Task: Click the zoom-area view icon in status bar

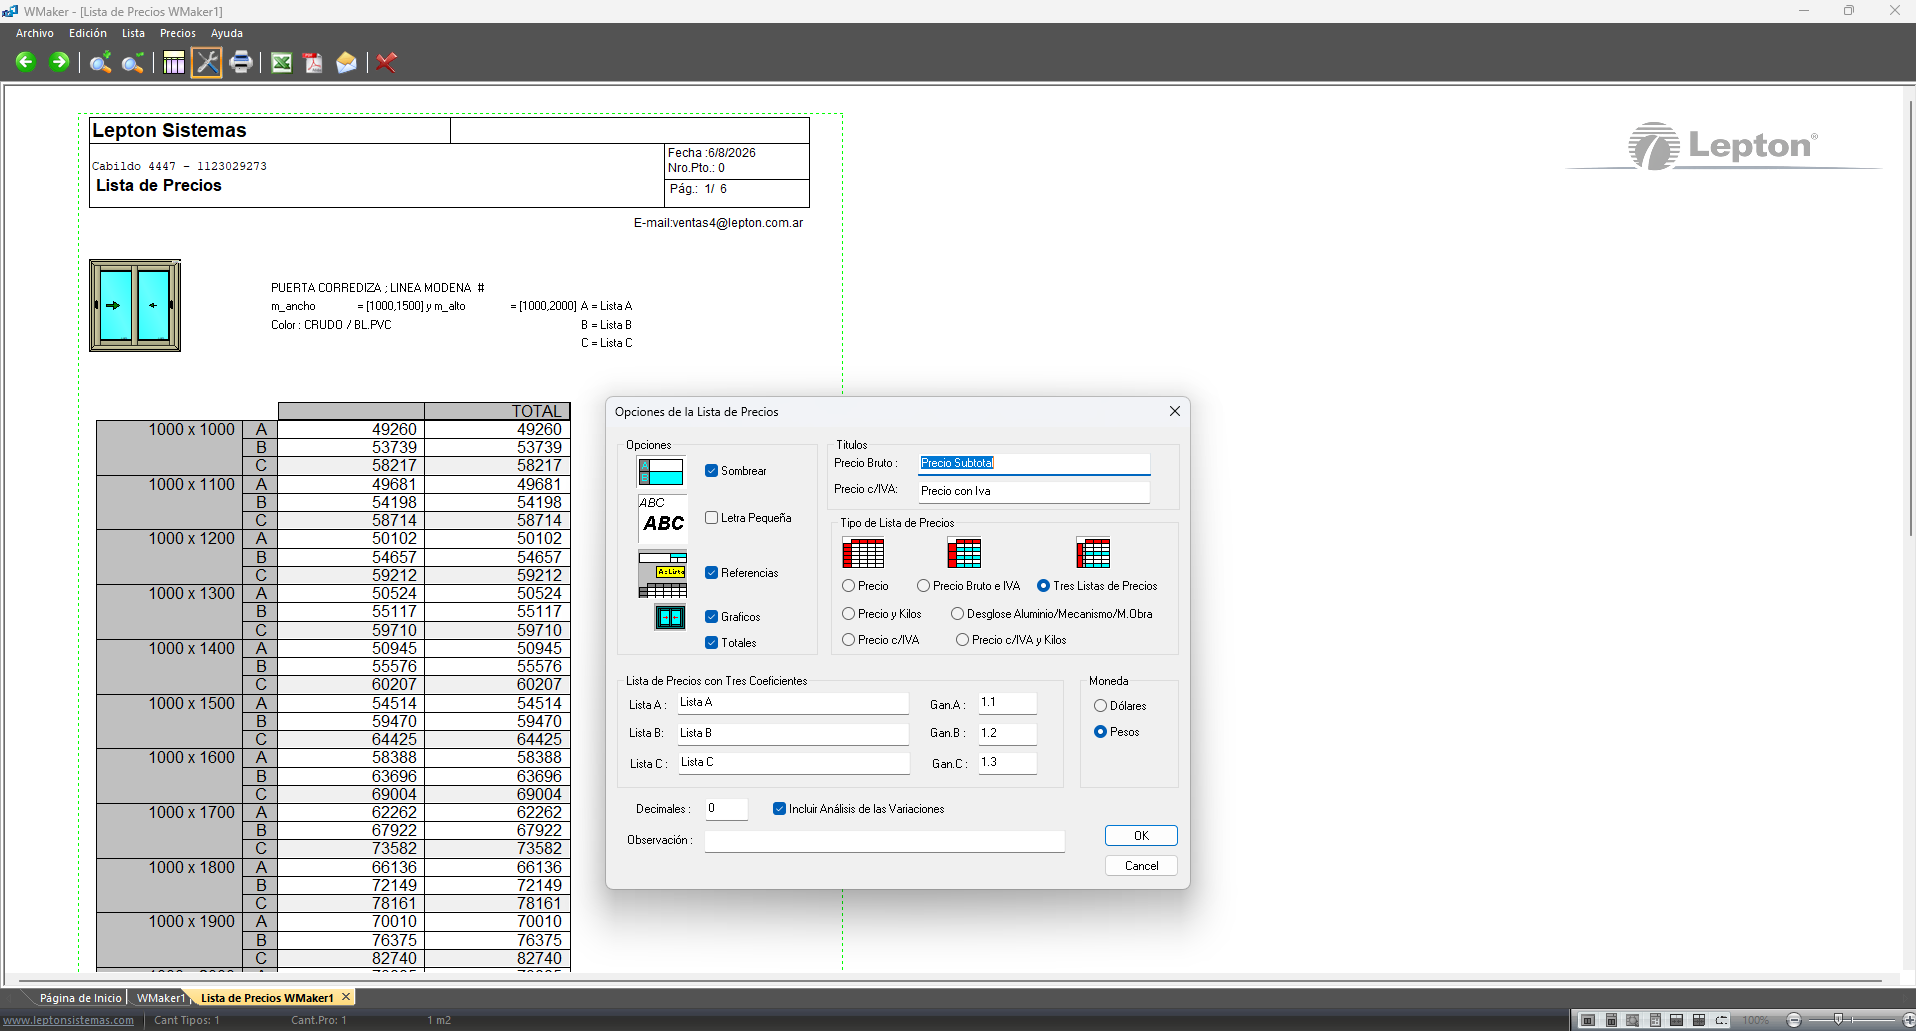Action: pyautogui.click(x=1633, y=1020)
